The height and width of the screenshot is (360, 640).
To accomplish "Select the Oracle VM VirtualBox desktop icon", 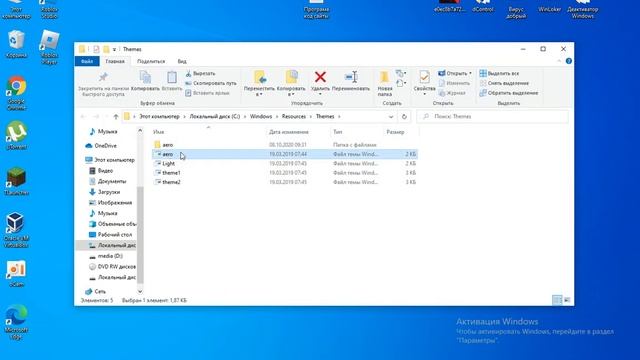I will tap(16, 230).
